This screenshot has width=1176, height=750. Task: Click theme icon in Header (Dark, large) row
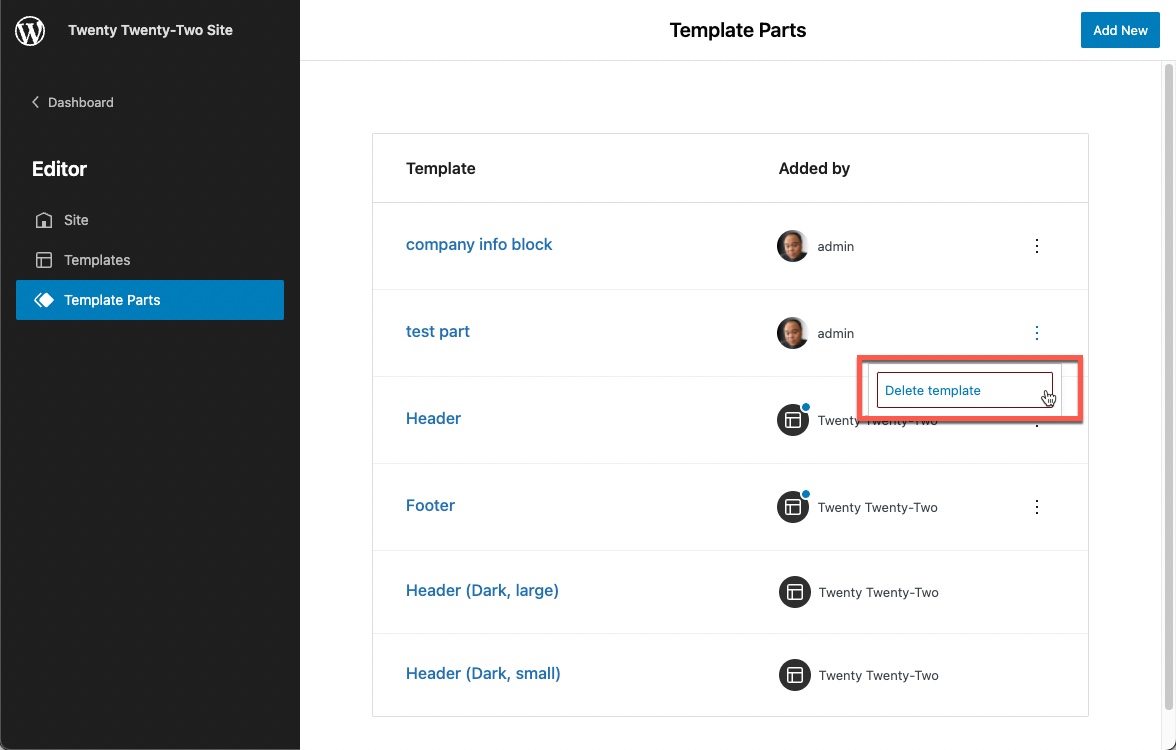click(x=795, y=592)
